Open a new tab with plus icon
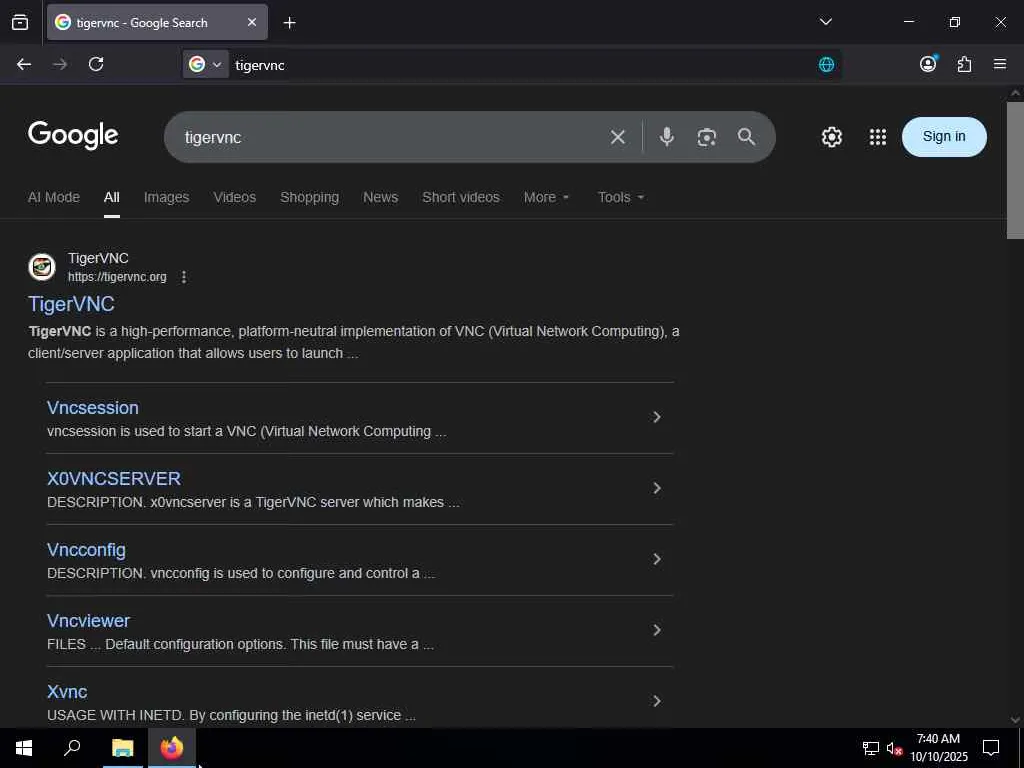 tap(289, 23)
